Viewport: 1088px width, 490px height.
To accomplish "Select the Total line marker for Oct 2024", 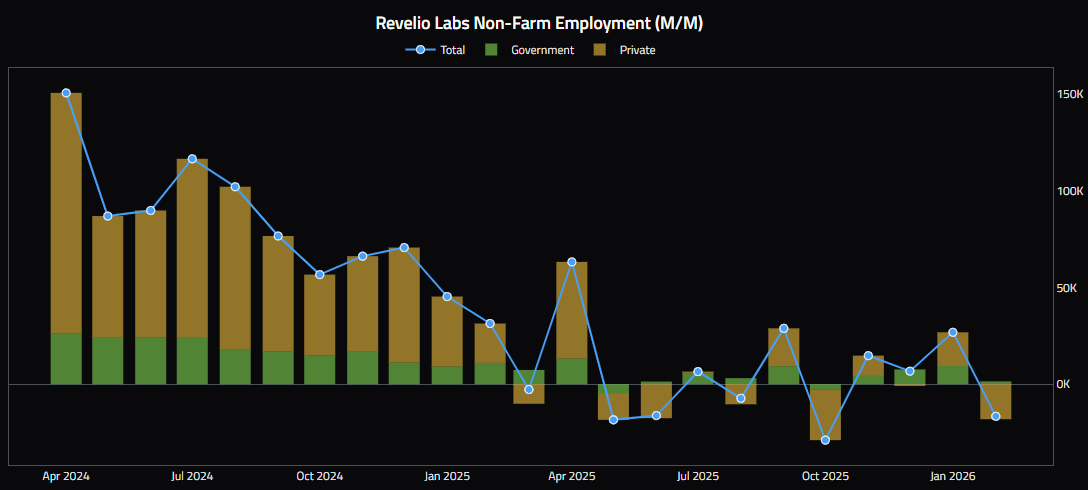I will [319, 275].
